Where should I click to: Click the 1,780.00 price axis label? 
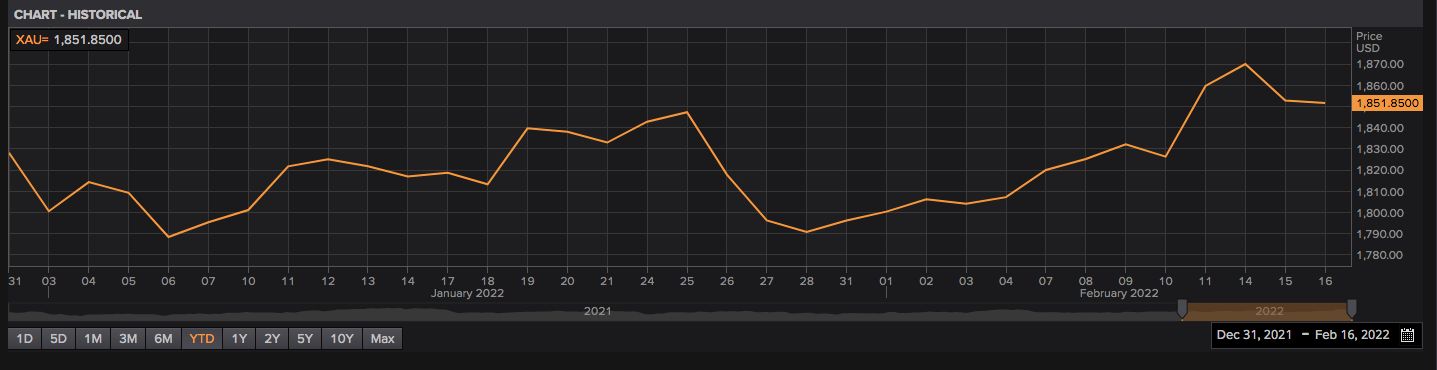tap(1381, 256)
